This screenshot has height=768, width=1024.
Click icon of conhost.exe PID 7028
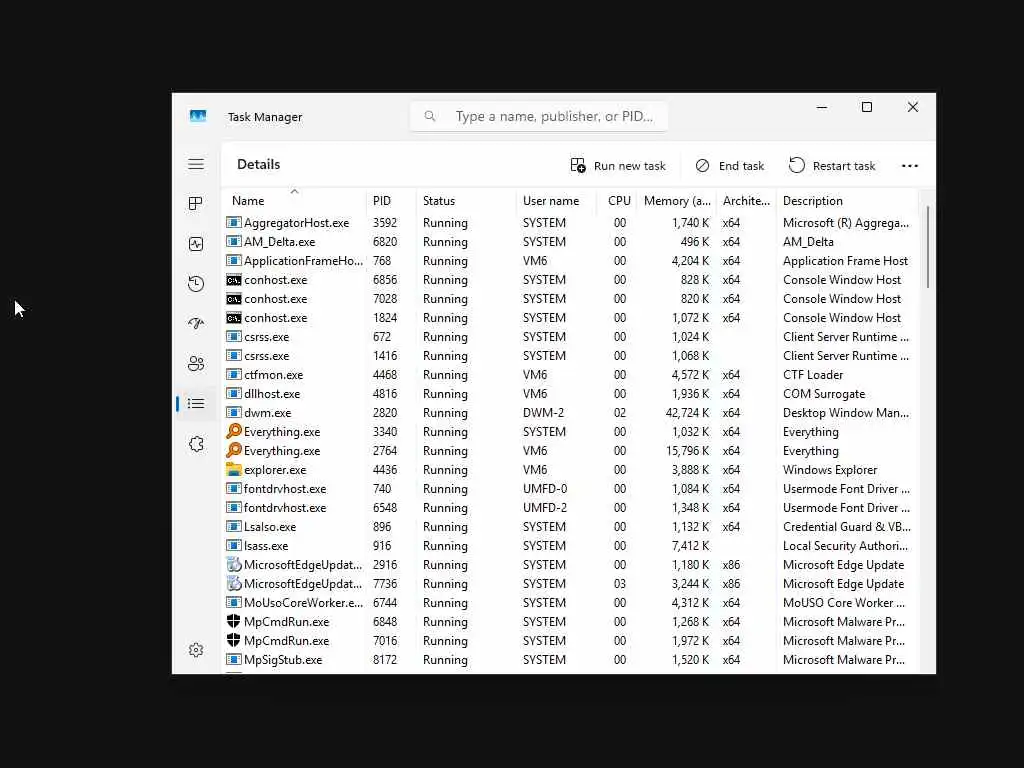pos(234,298)
